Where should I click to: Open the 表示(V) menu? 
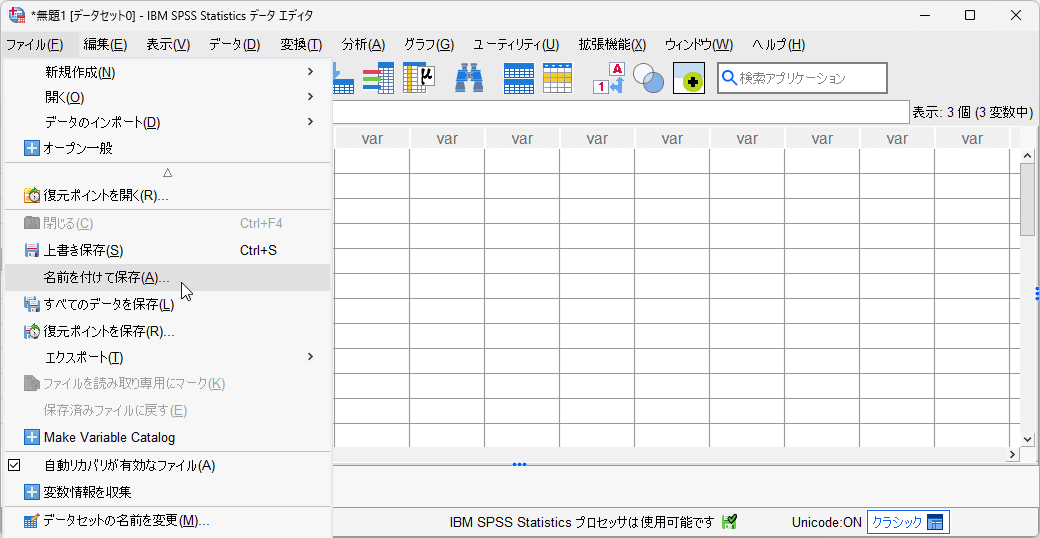coord(168,45)
